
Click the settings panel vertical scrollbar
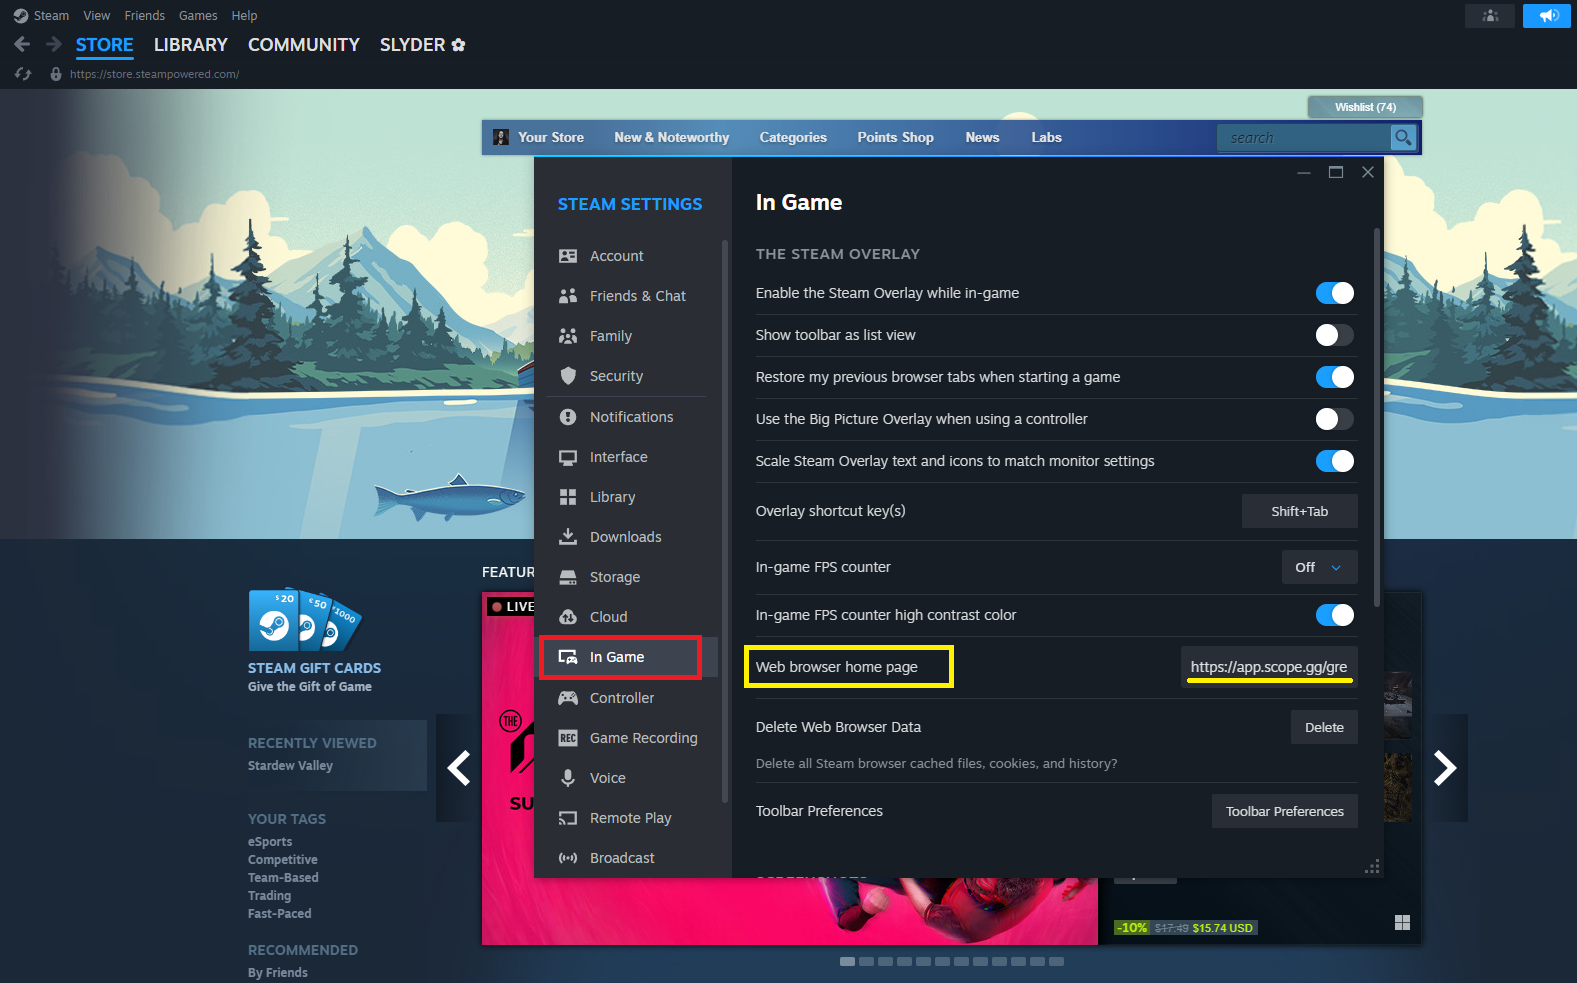click(x=1377, y=420)
